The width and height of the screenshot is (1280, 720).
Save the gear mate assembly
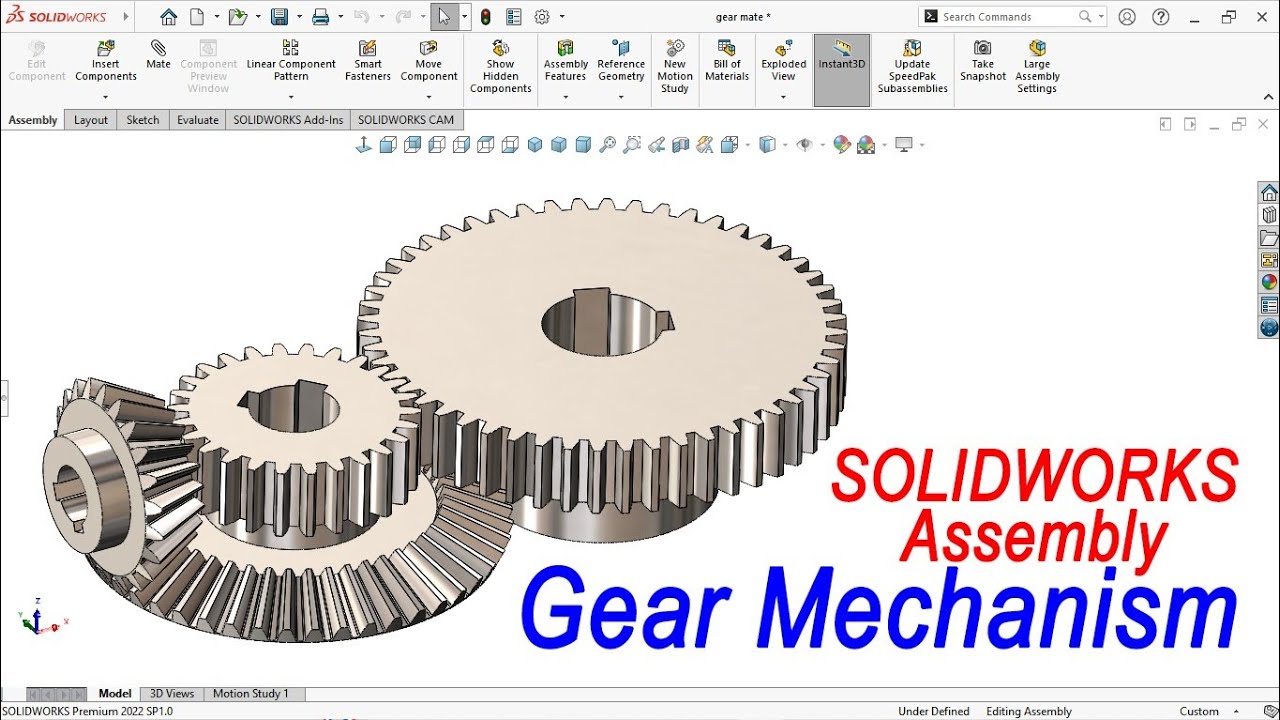279,17
